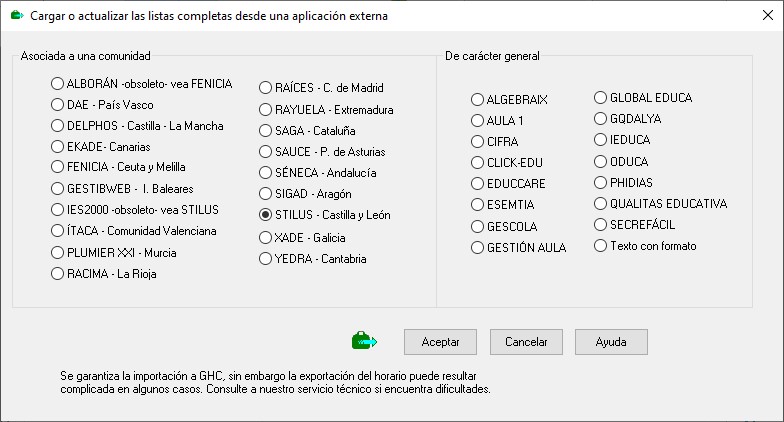784x422 pixels.
Task: Choose RAYUELA - Extremadura radio button
Action: [326, 110]
